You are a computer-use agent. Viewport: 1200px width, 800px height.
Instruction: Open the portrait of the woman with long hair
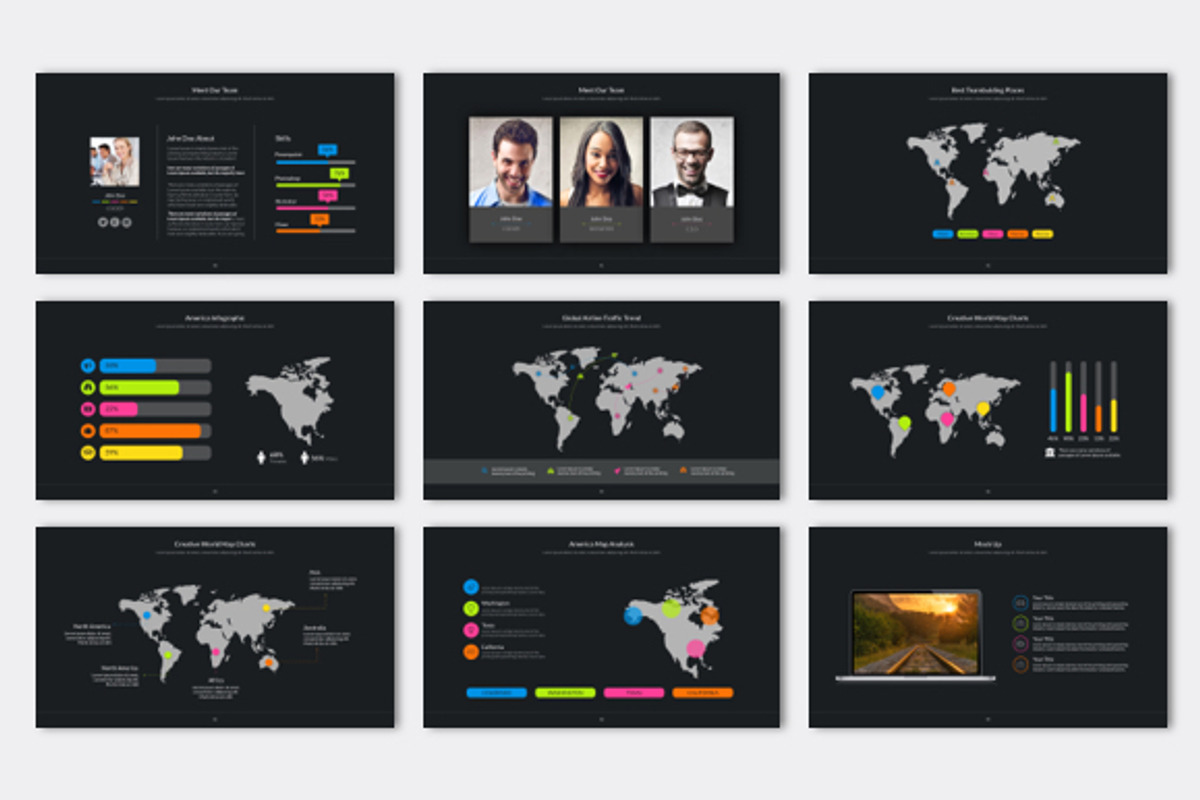tap(601, 162)
